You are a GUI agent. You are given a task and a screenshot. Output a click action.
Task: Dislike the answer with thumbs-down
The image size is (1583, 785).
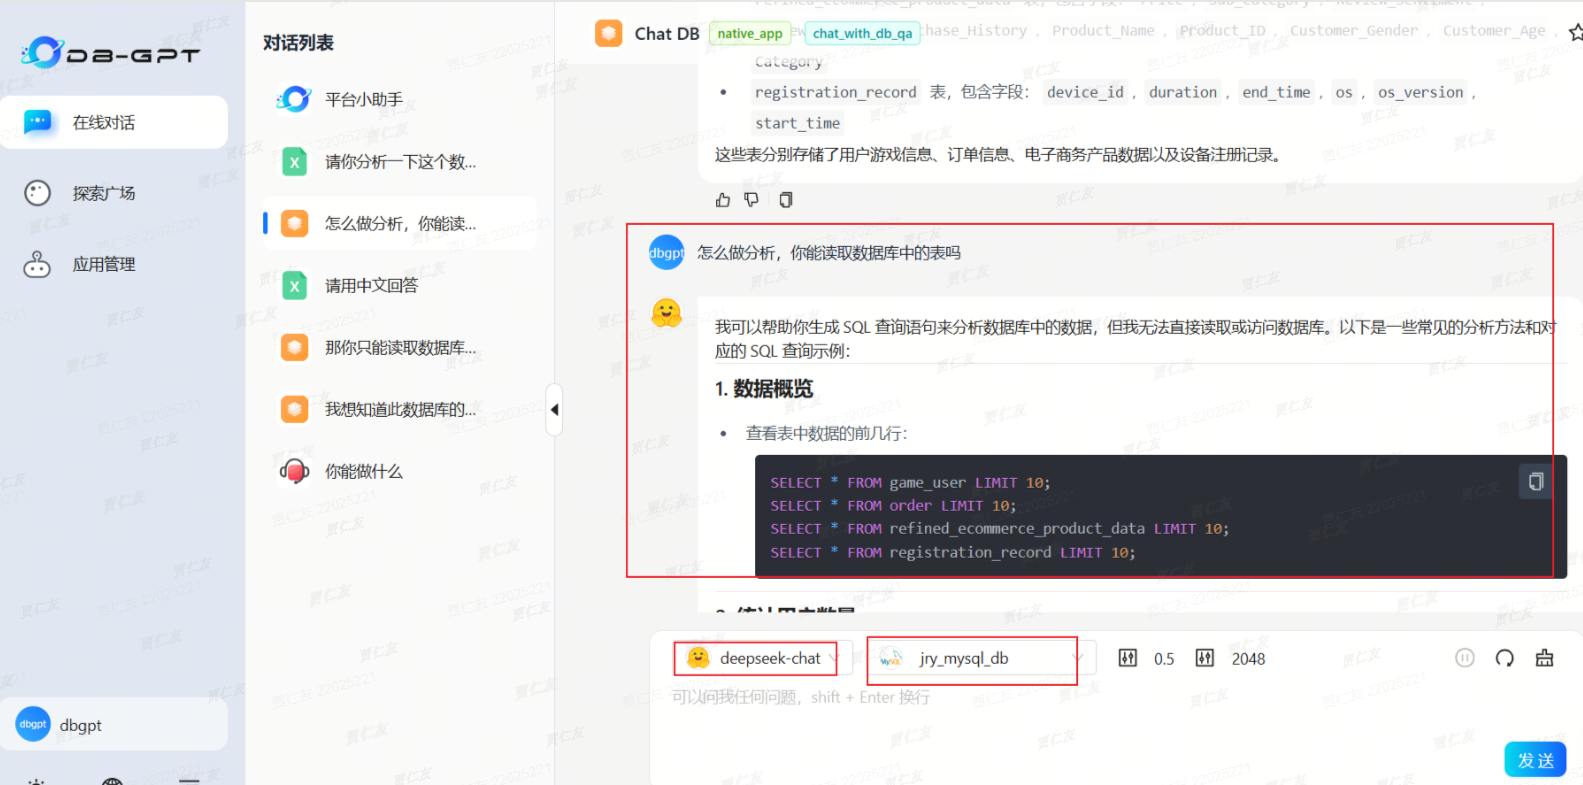click(752, 200)
